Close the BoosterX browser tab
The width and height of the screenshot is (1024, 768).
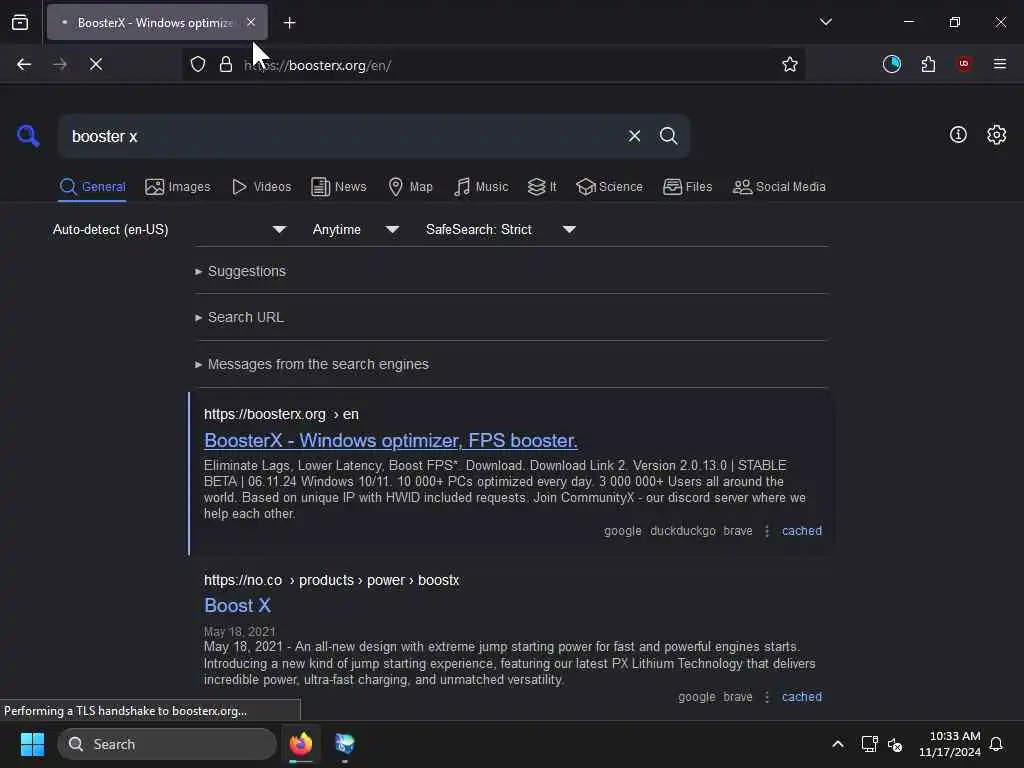point(251,23)
